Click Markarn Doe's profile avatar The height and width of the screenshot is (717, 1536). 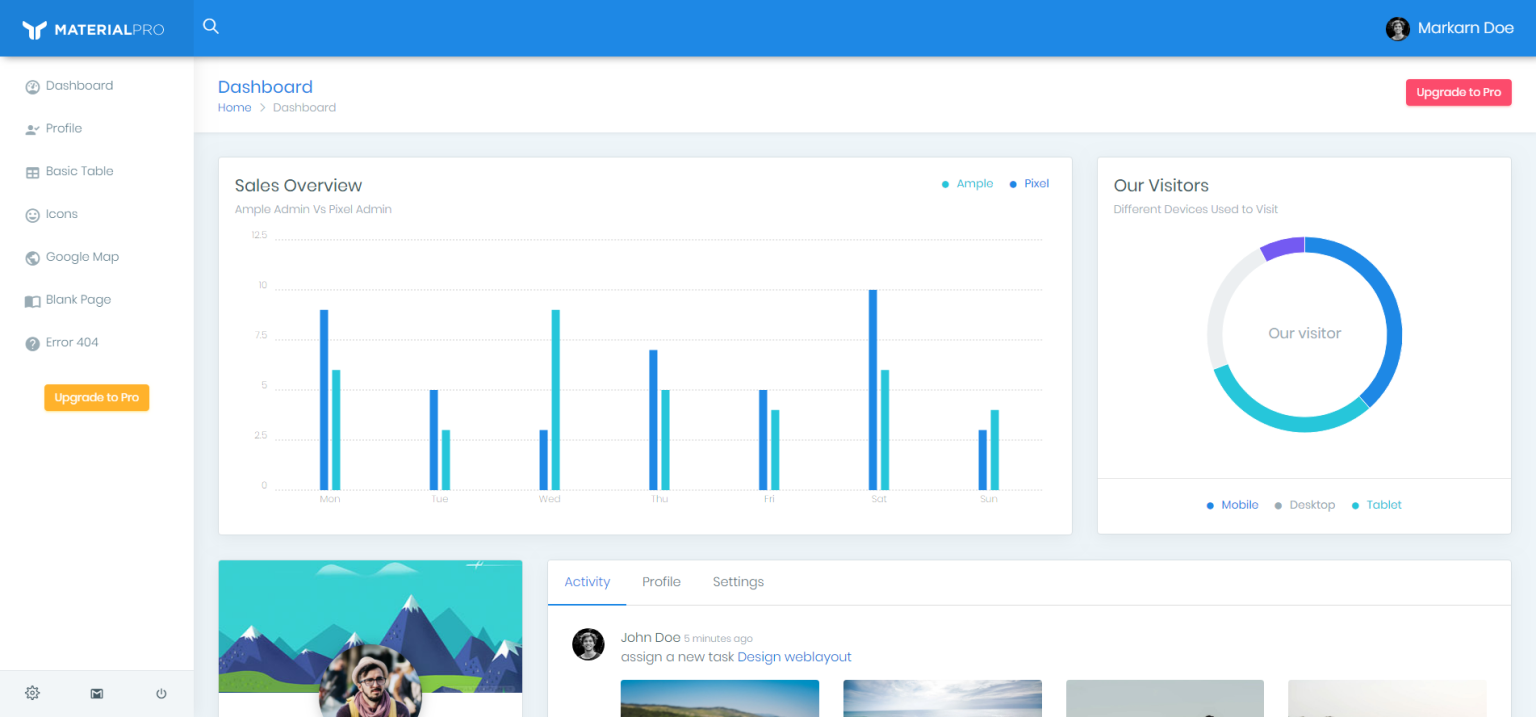click(x=1397, y=28)
